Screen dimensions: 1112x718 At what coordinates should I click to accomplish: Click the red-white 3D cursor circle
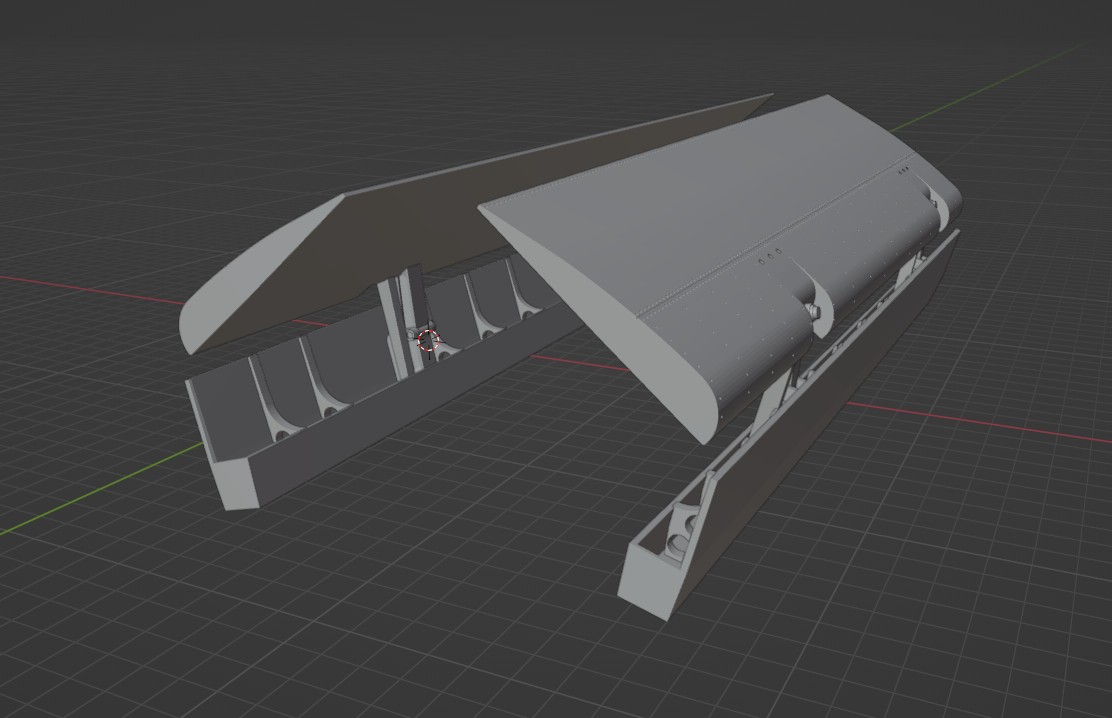point(428,341)
